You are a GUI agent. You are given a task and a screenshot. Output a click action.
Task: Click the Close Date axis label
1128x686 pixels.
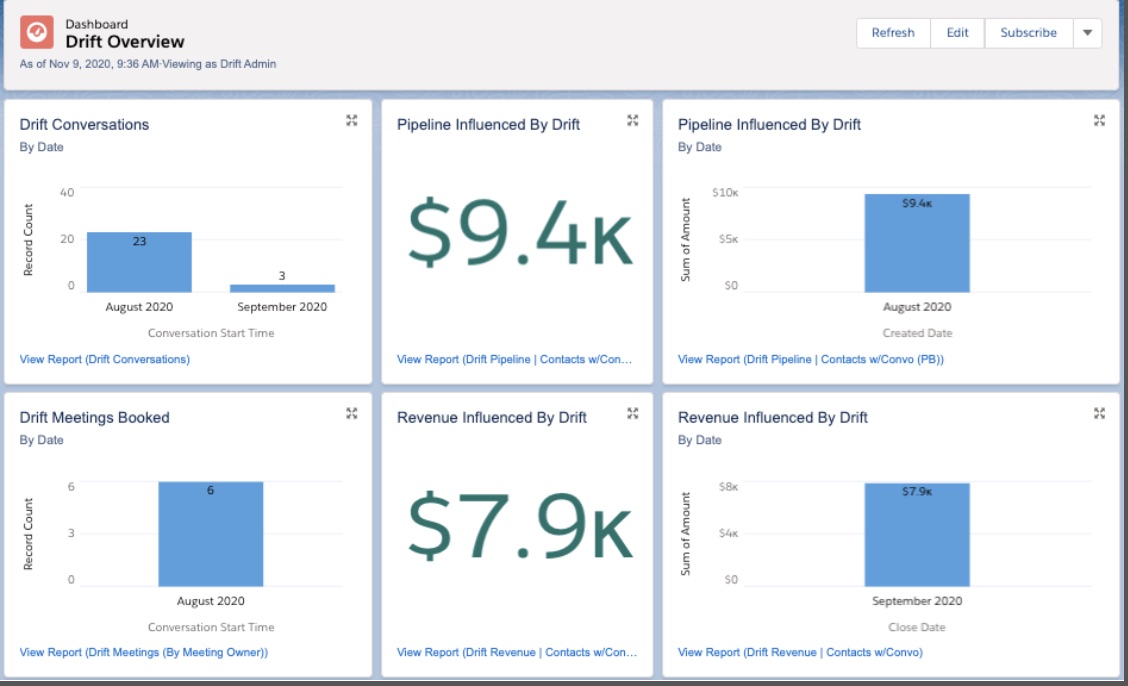pyautogui.click(x=916, y=627)
